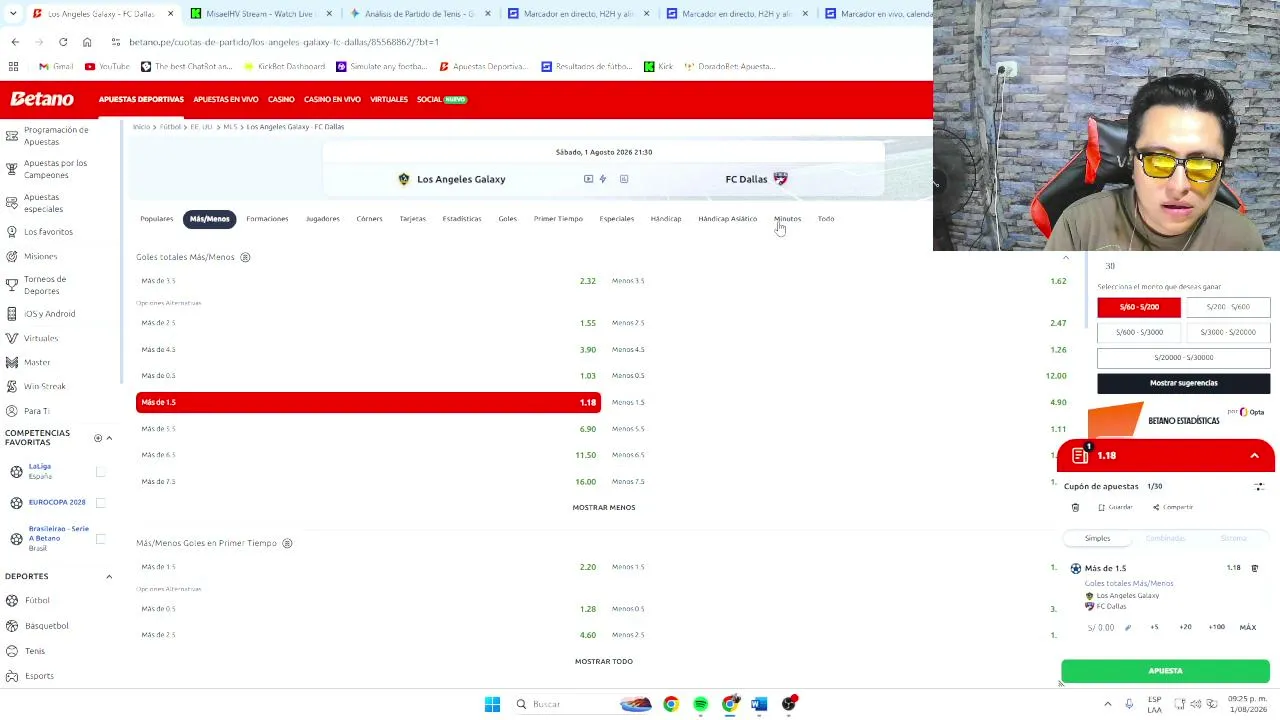Open Apuestas en Vivo in top navigation
Image resolution: width=1280 pixels, height=720 pixels.
click(226, 100)
